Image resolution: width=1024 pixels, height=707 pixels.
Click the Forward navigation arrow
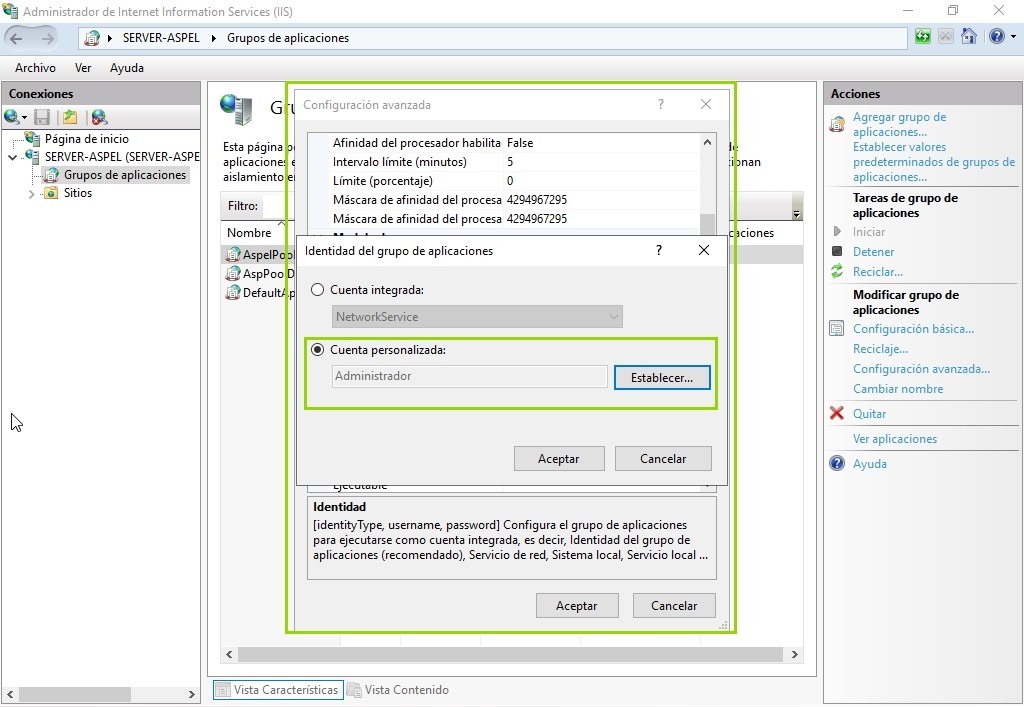pyautogui.click(x=47, y=39)
